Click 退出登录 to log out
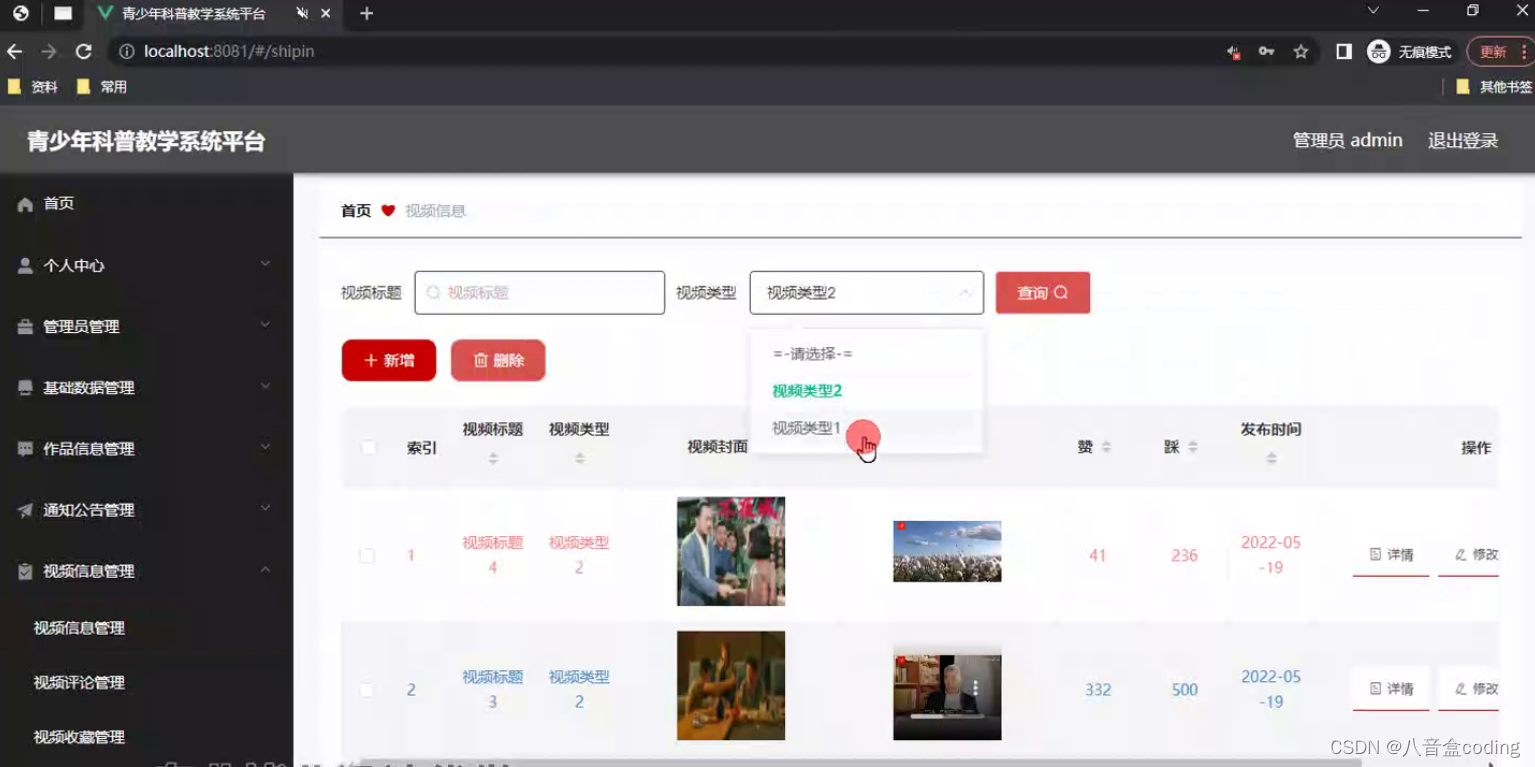Screen dimensions: 1535x767 (x=1462, y=141)
